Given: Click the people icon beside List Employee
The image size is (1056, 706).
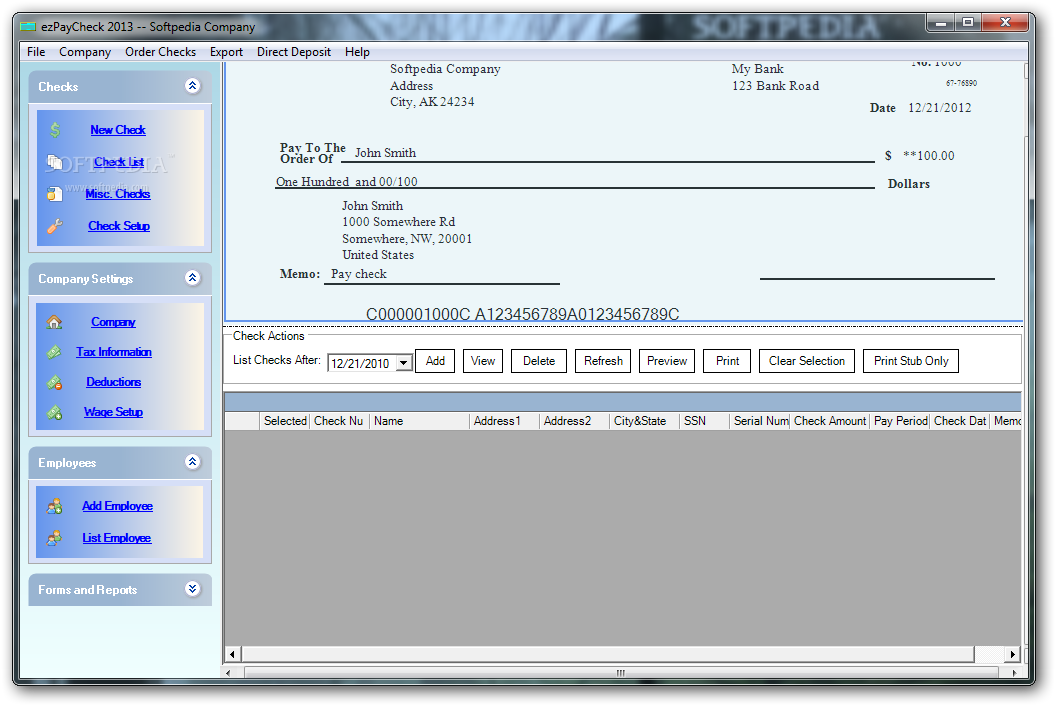Looking at the screenshot, I should coord(55,538).
